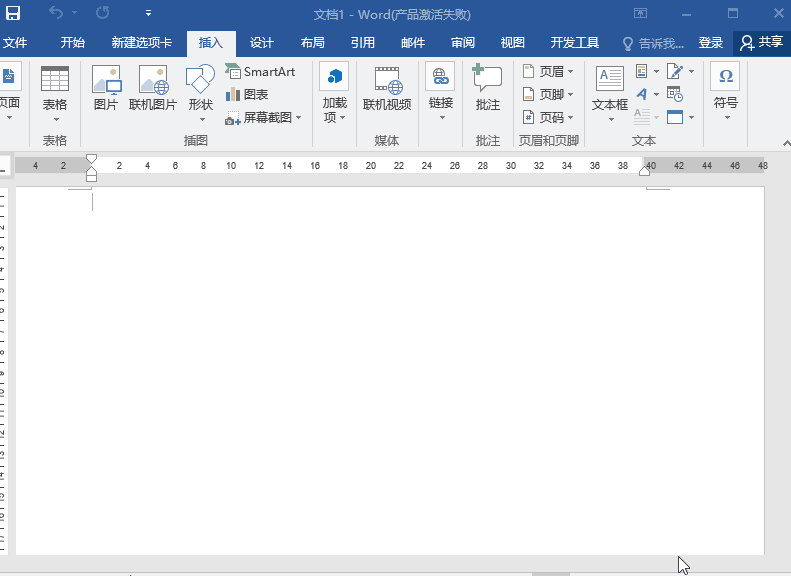Click the first-line indent marker on ruler
Screen dimensions: 791x576
click(x=91, y=159)
